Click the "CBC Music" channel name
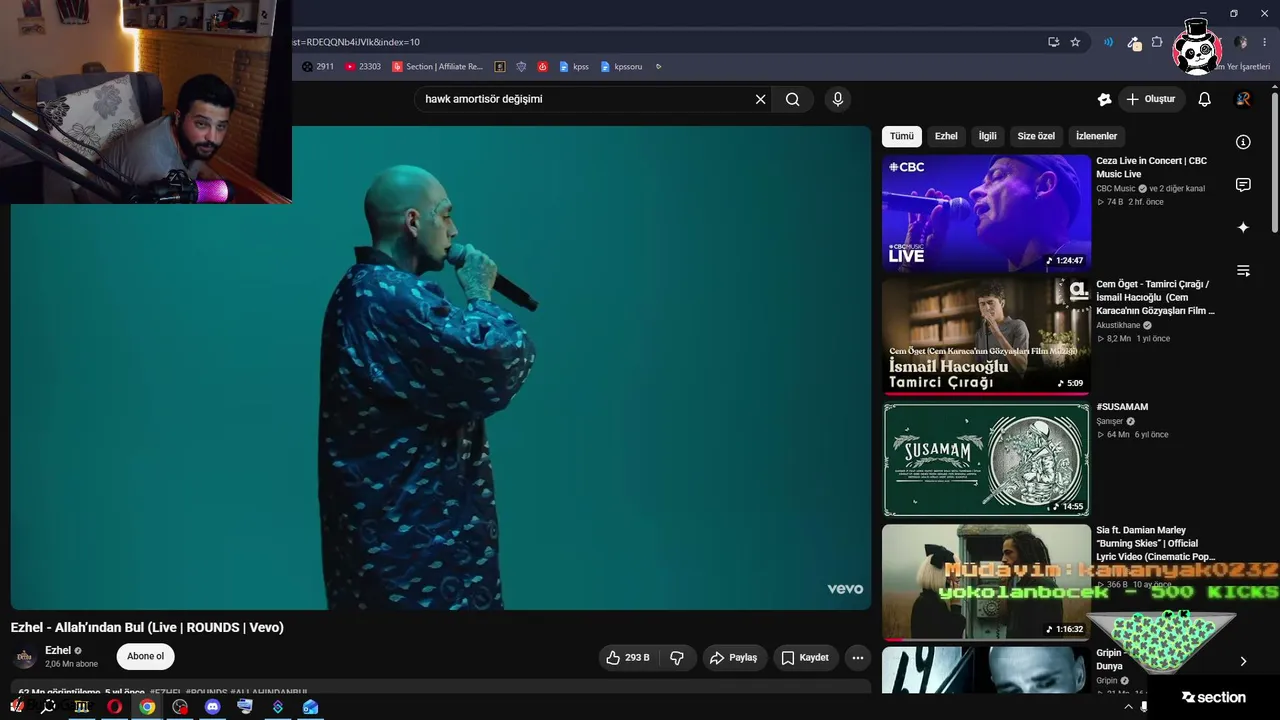This screenshot has height=720, width=1280. point(1116,188)
